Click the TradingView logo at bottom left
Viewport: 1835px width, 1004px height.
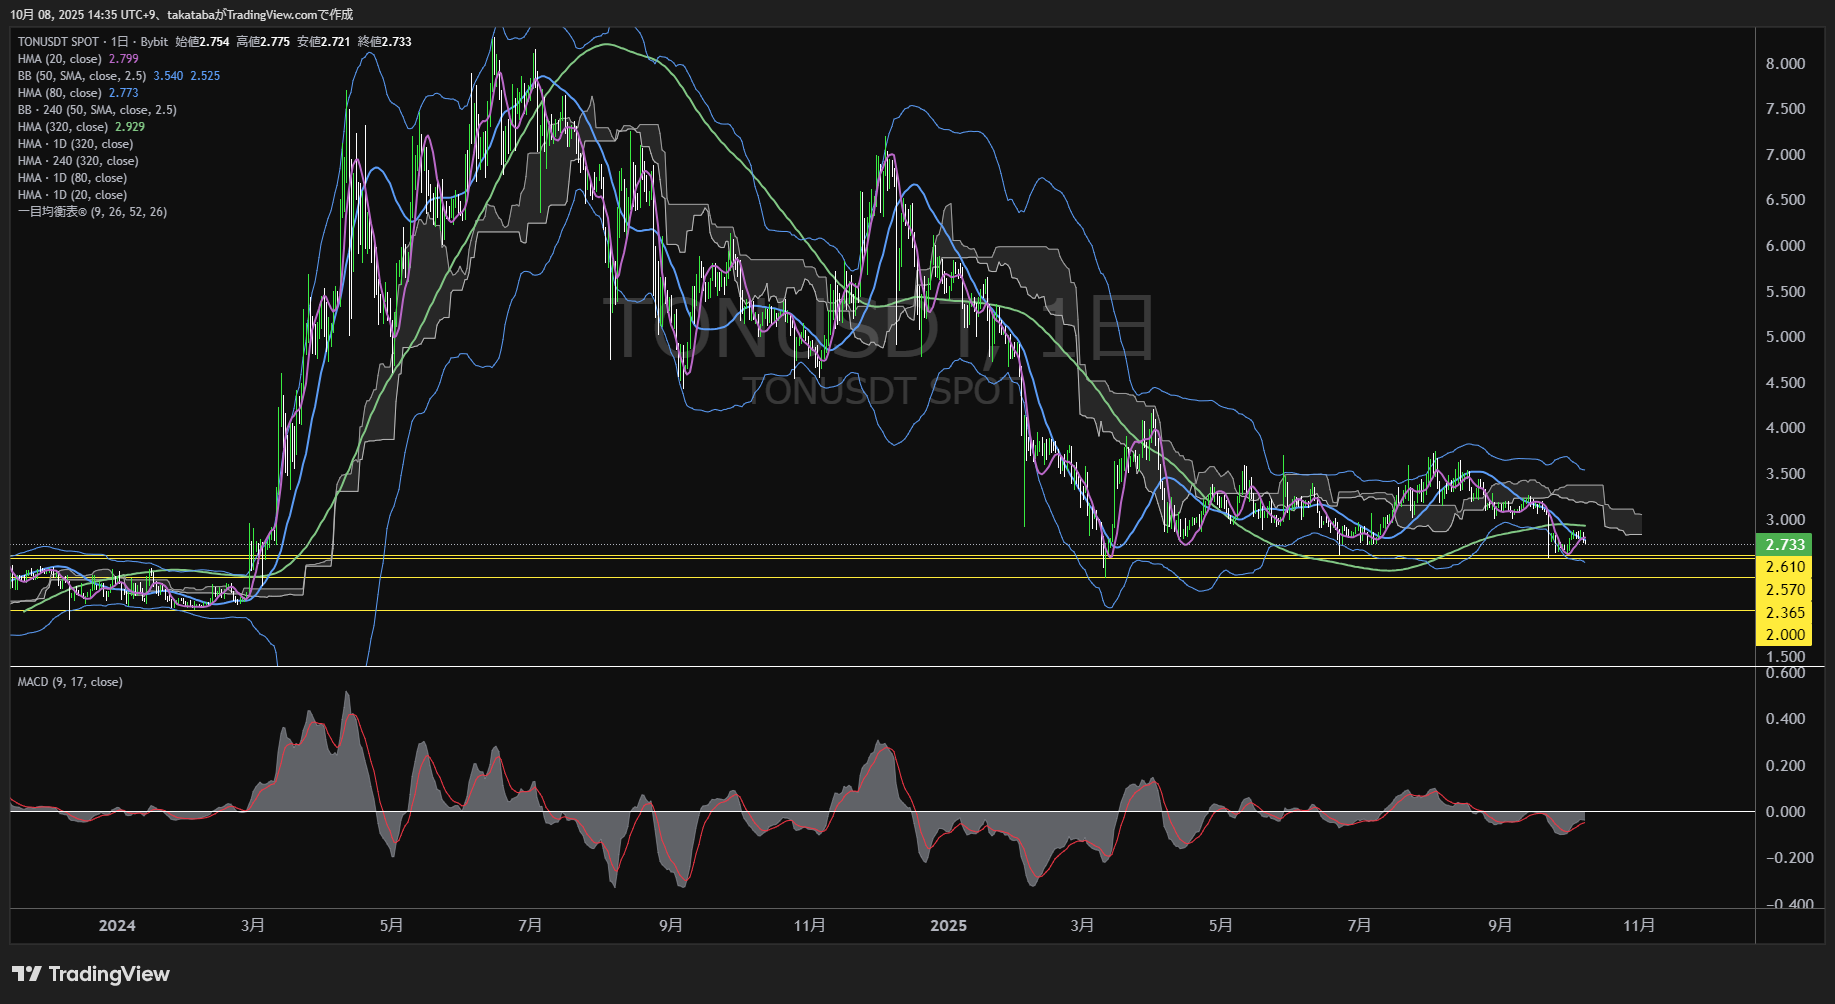[x=91, y=974]
